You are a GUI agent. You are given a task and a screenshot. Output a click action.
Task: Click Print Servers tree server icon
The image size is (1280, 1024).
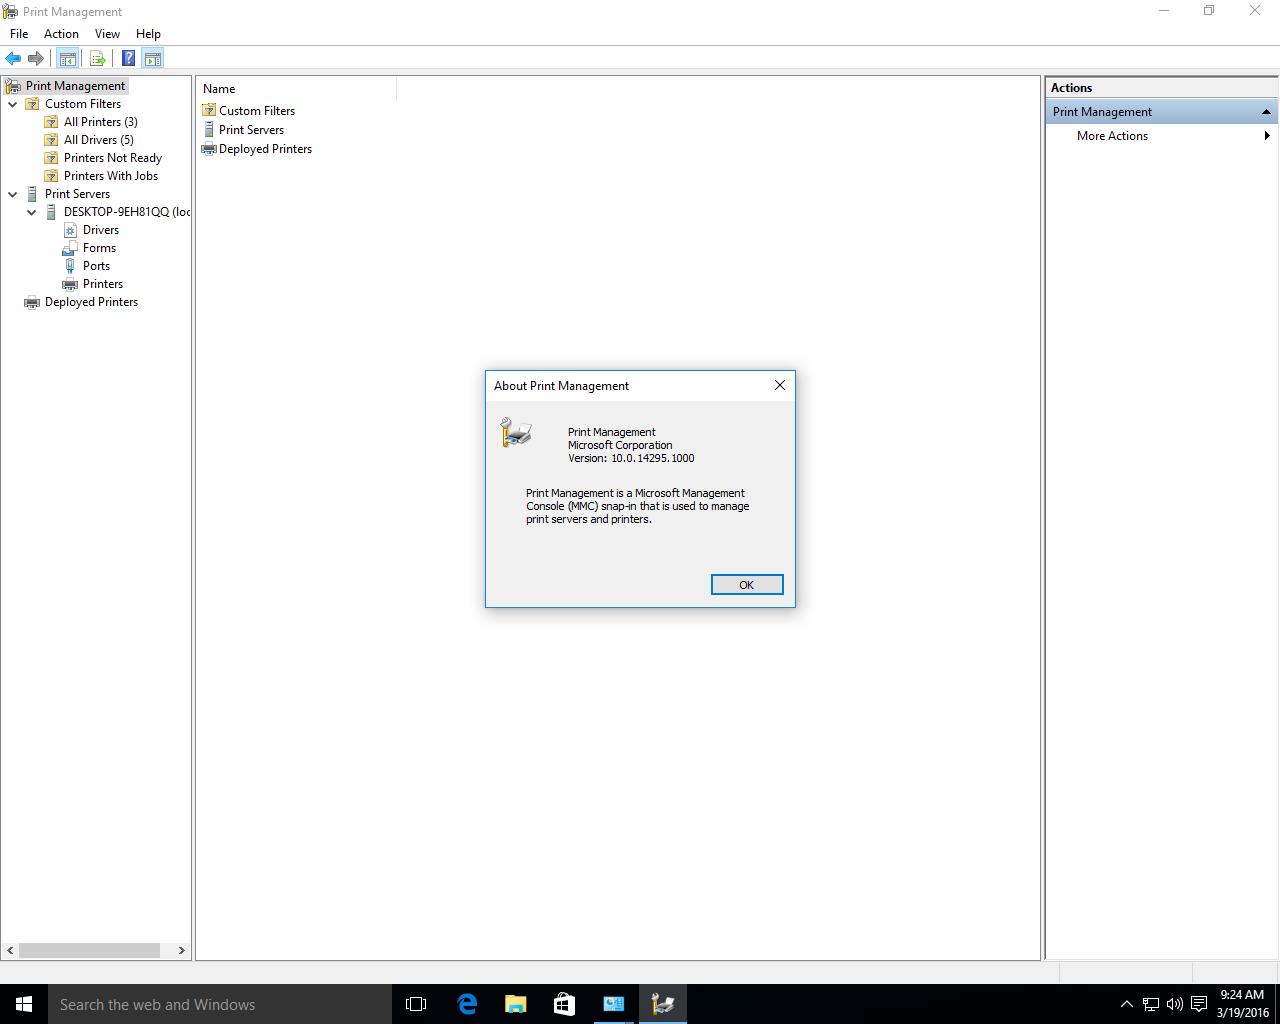click(32, 194)
